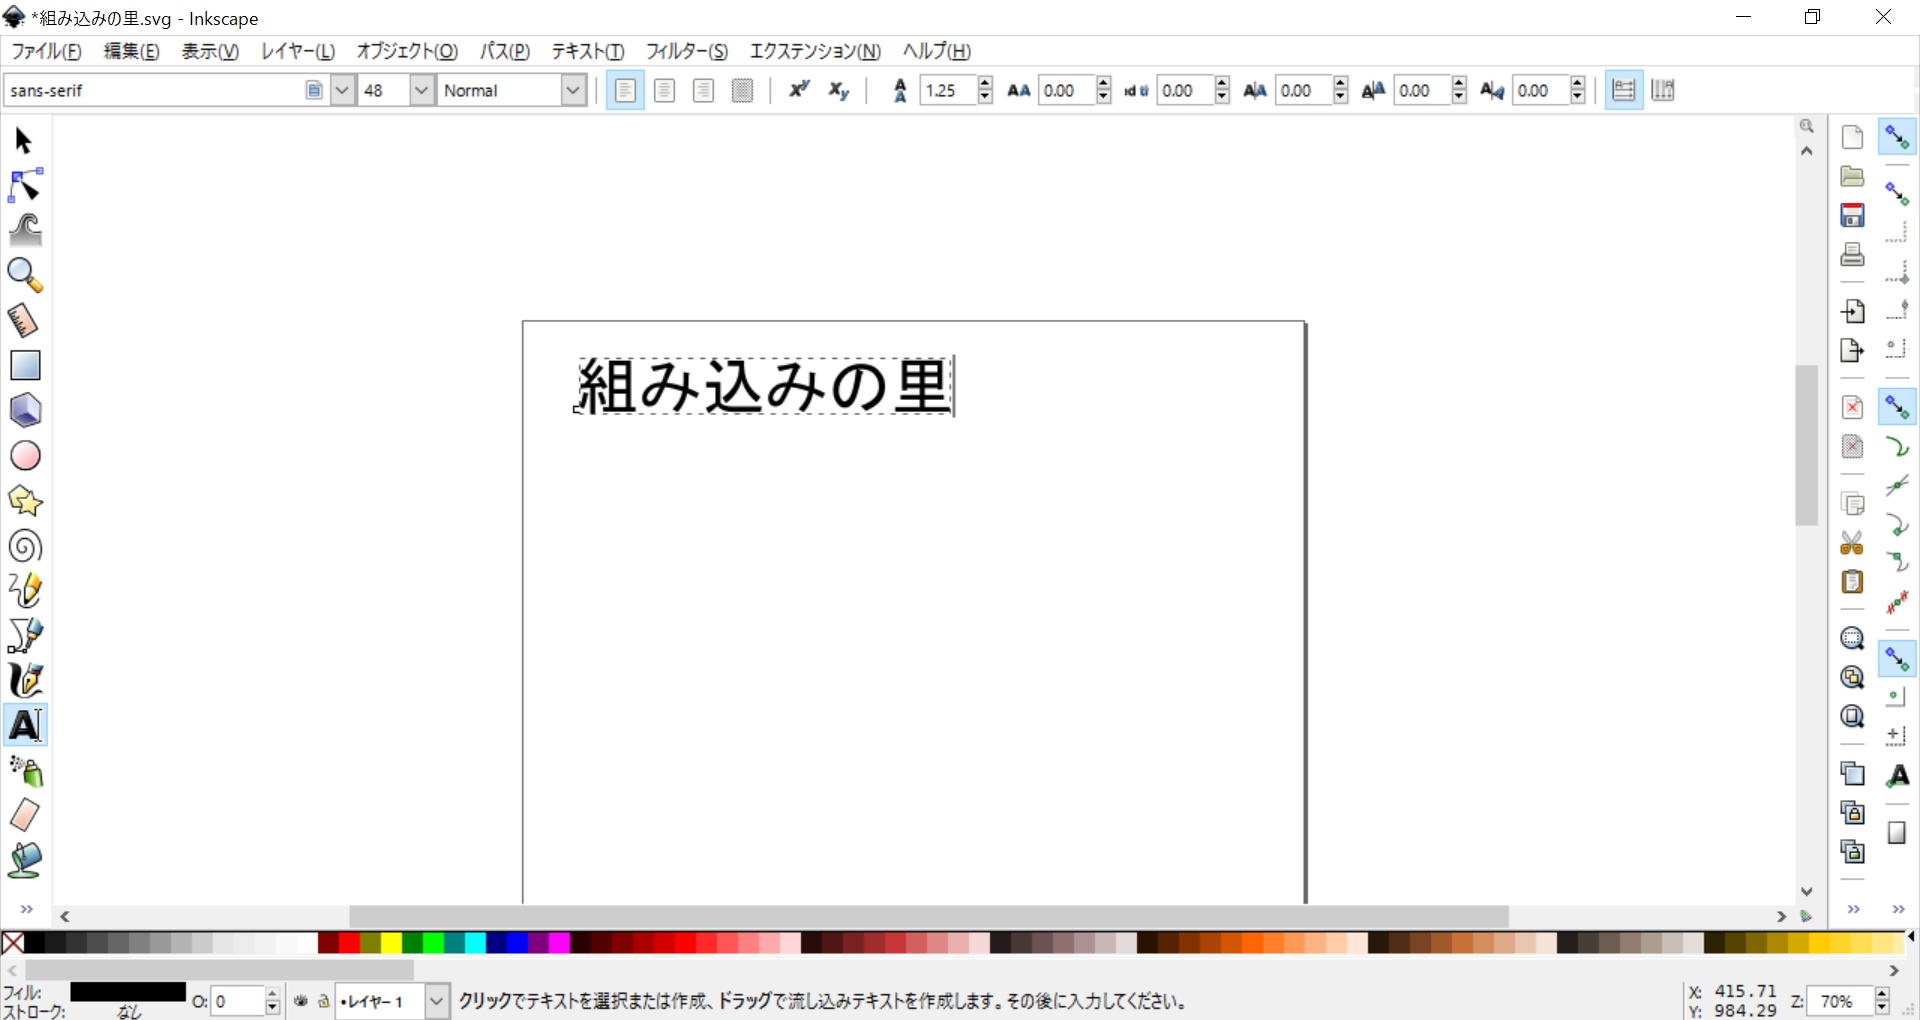
Task: Import a file icon
Action: pos(1852,311)
